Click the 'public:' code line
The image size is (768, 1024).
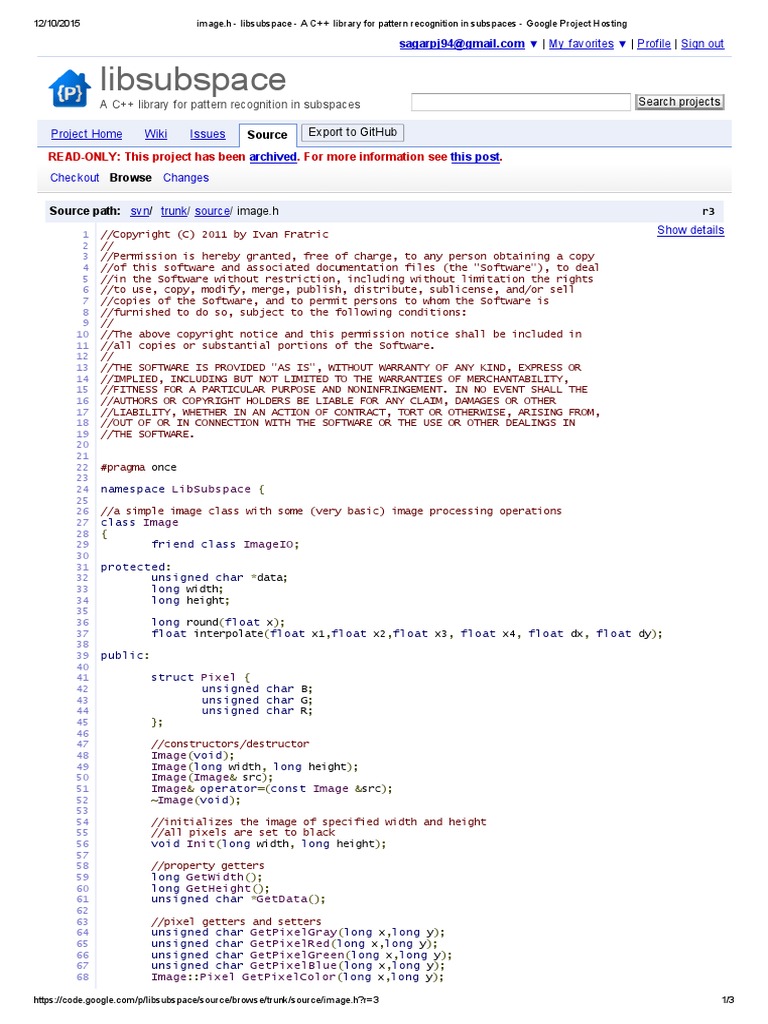click(125, 655)
